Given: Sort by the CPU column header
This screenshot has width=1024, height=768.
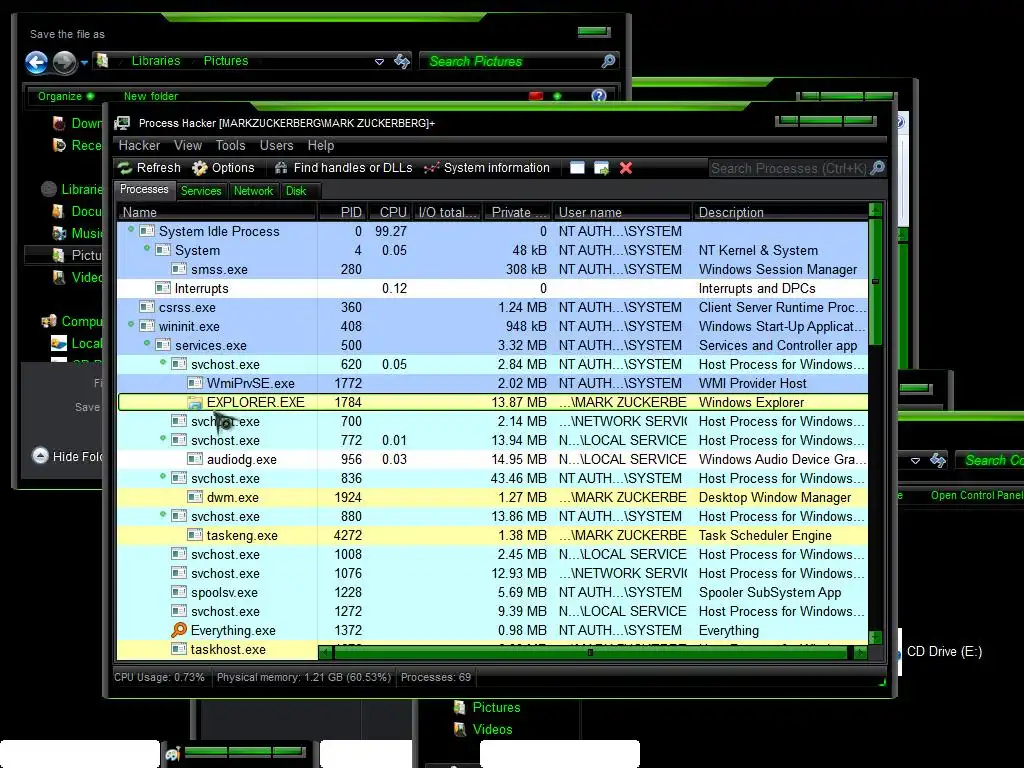Looking at the screenshot, I should (390, 212).
